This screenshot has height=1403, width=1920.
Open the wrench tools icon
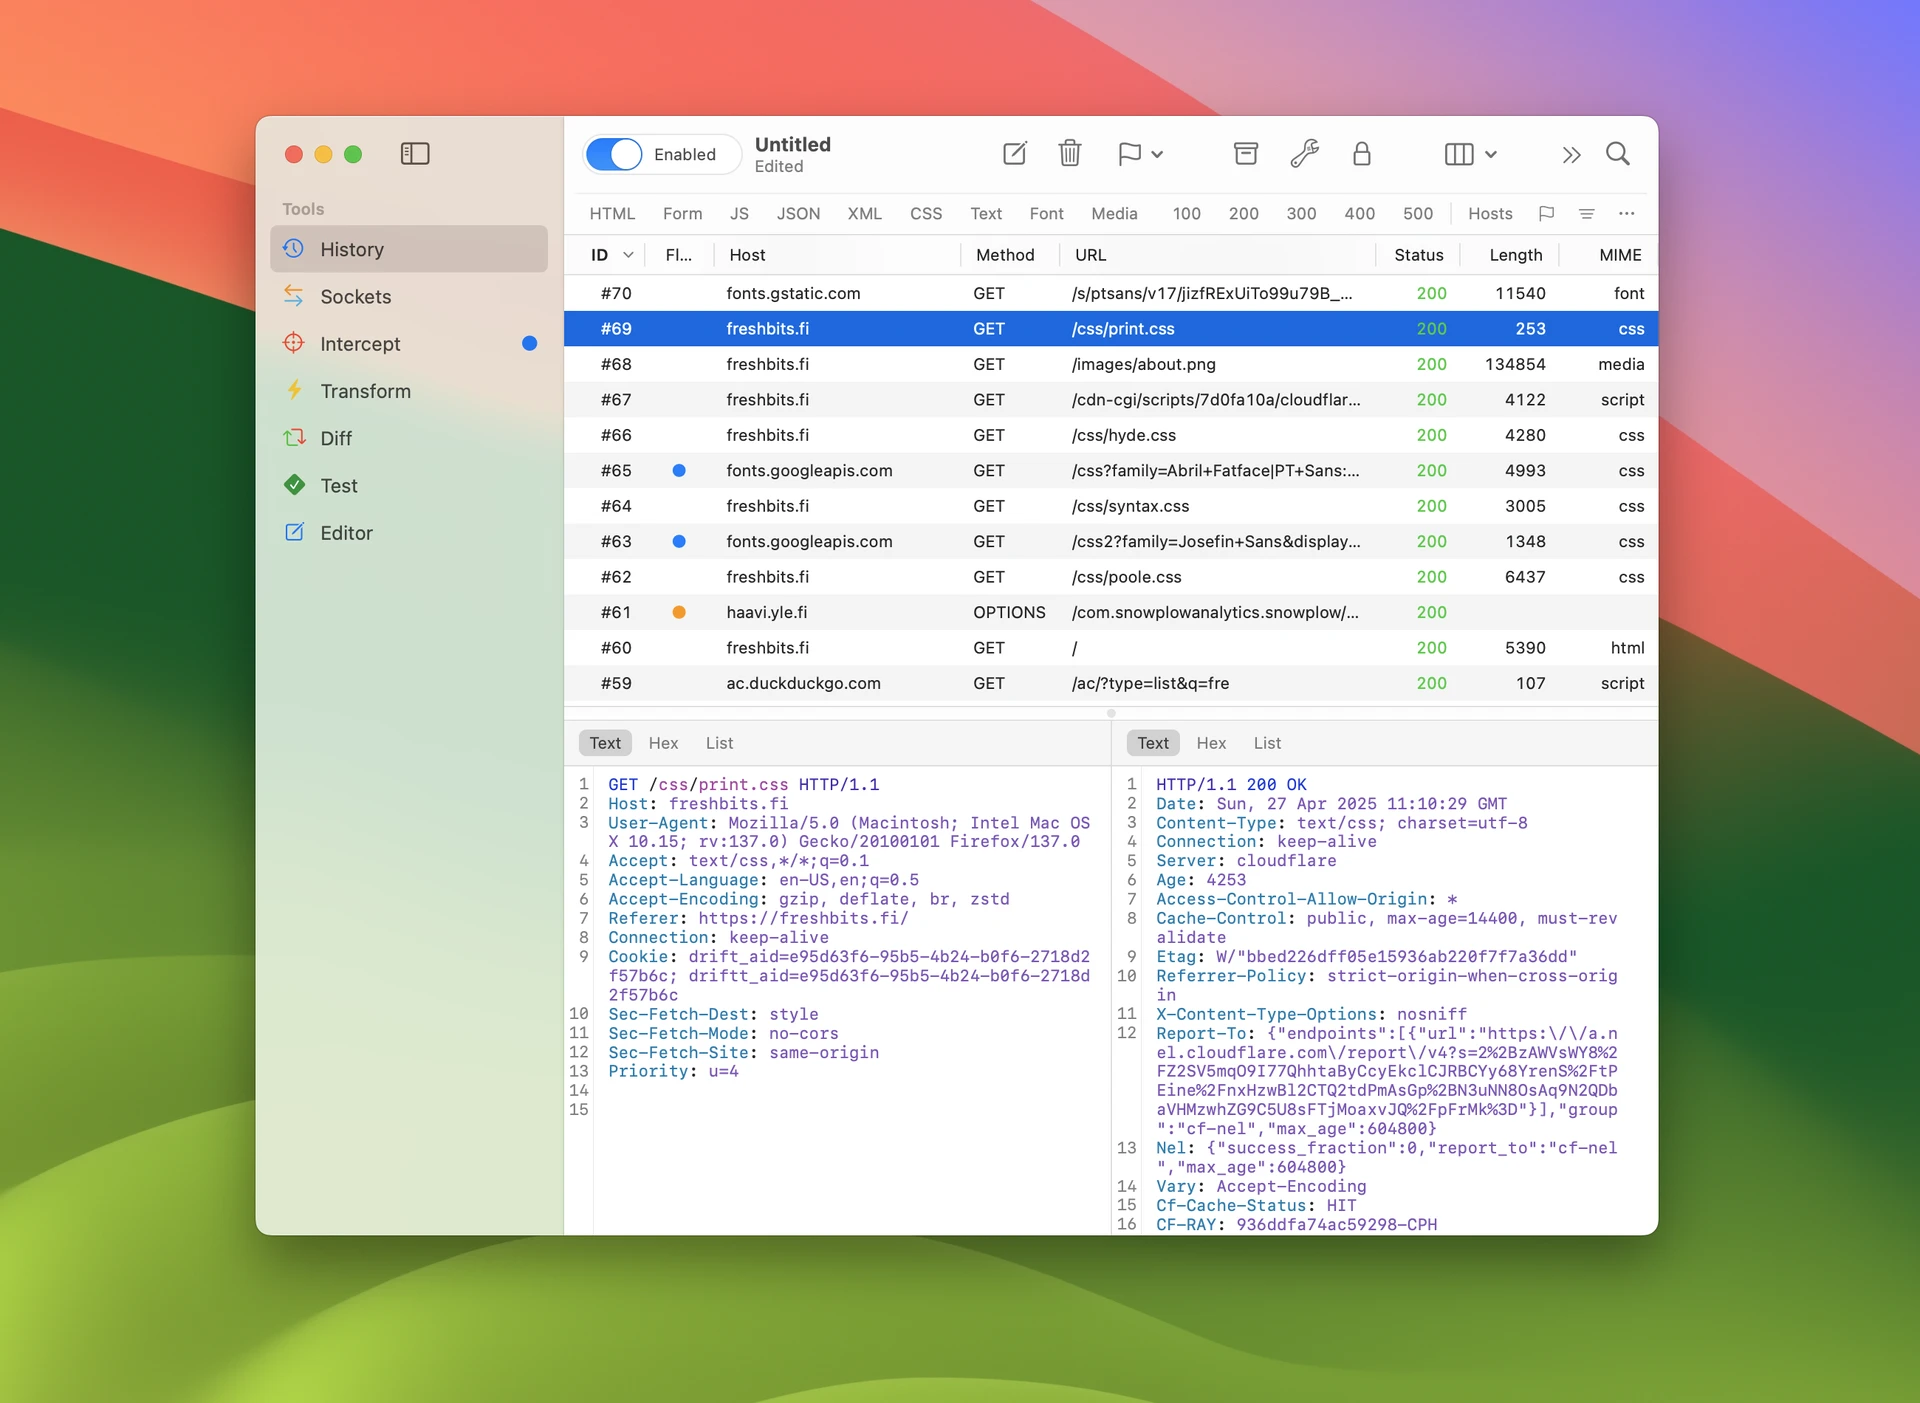1304,154
